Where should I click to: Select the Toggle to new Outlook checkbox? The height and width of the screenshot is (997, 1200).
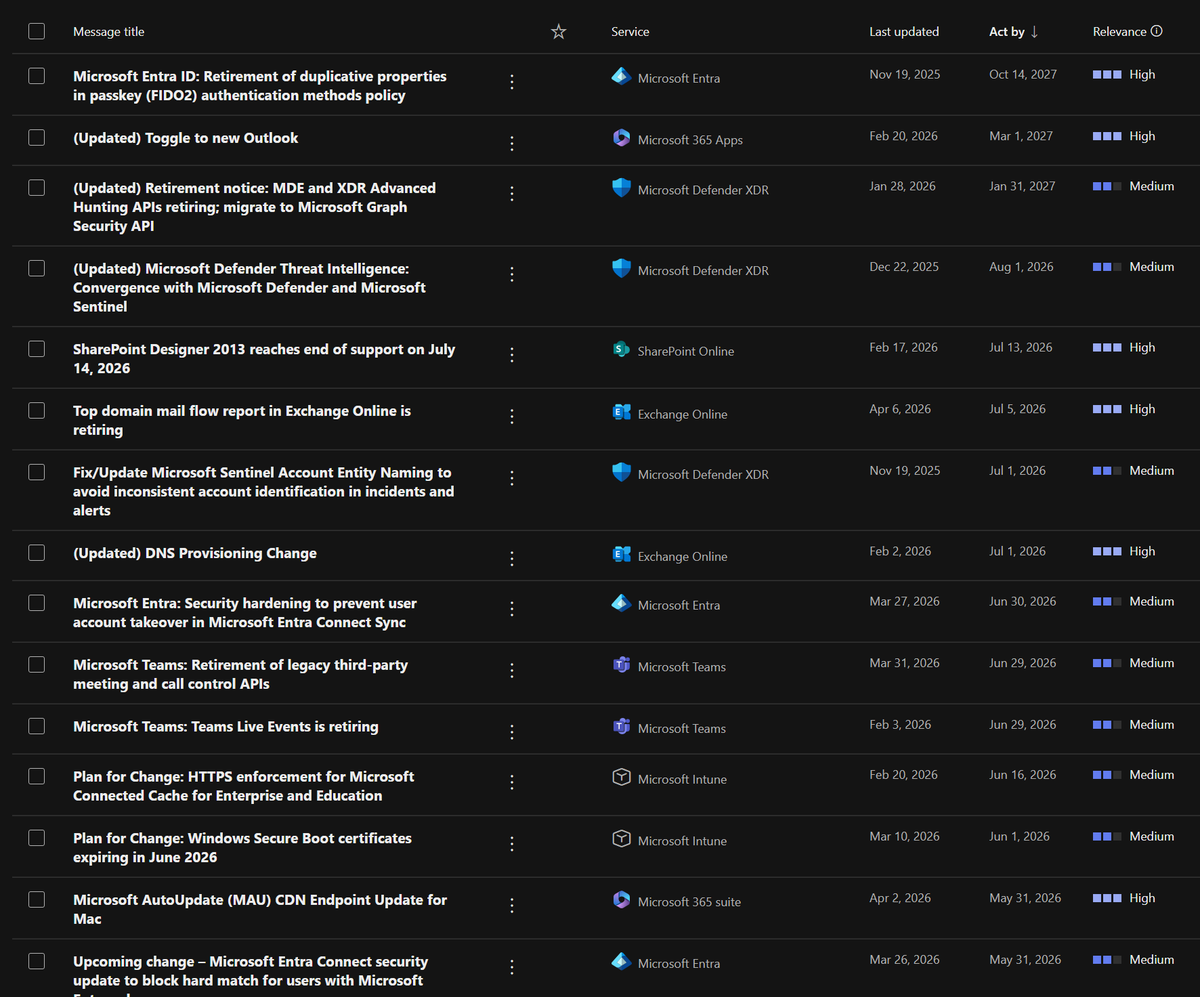click(x=37, y=138)
